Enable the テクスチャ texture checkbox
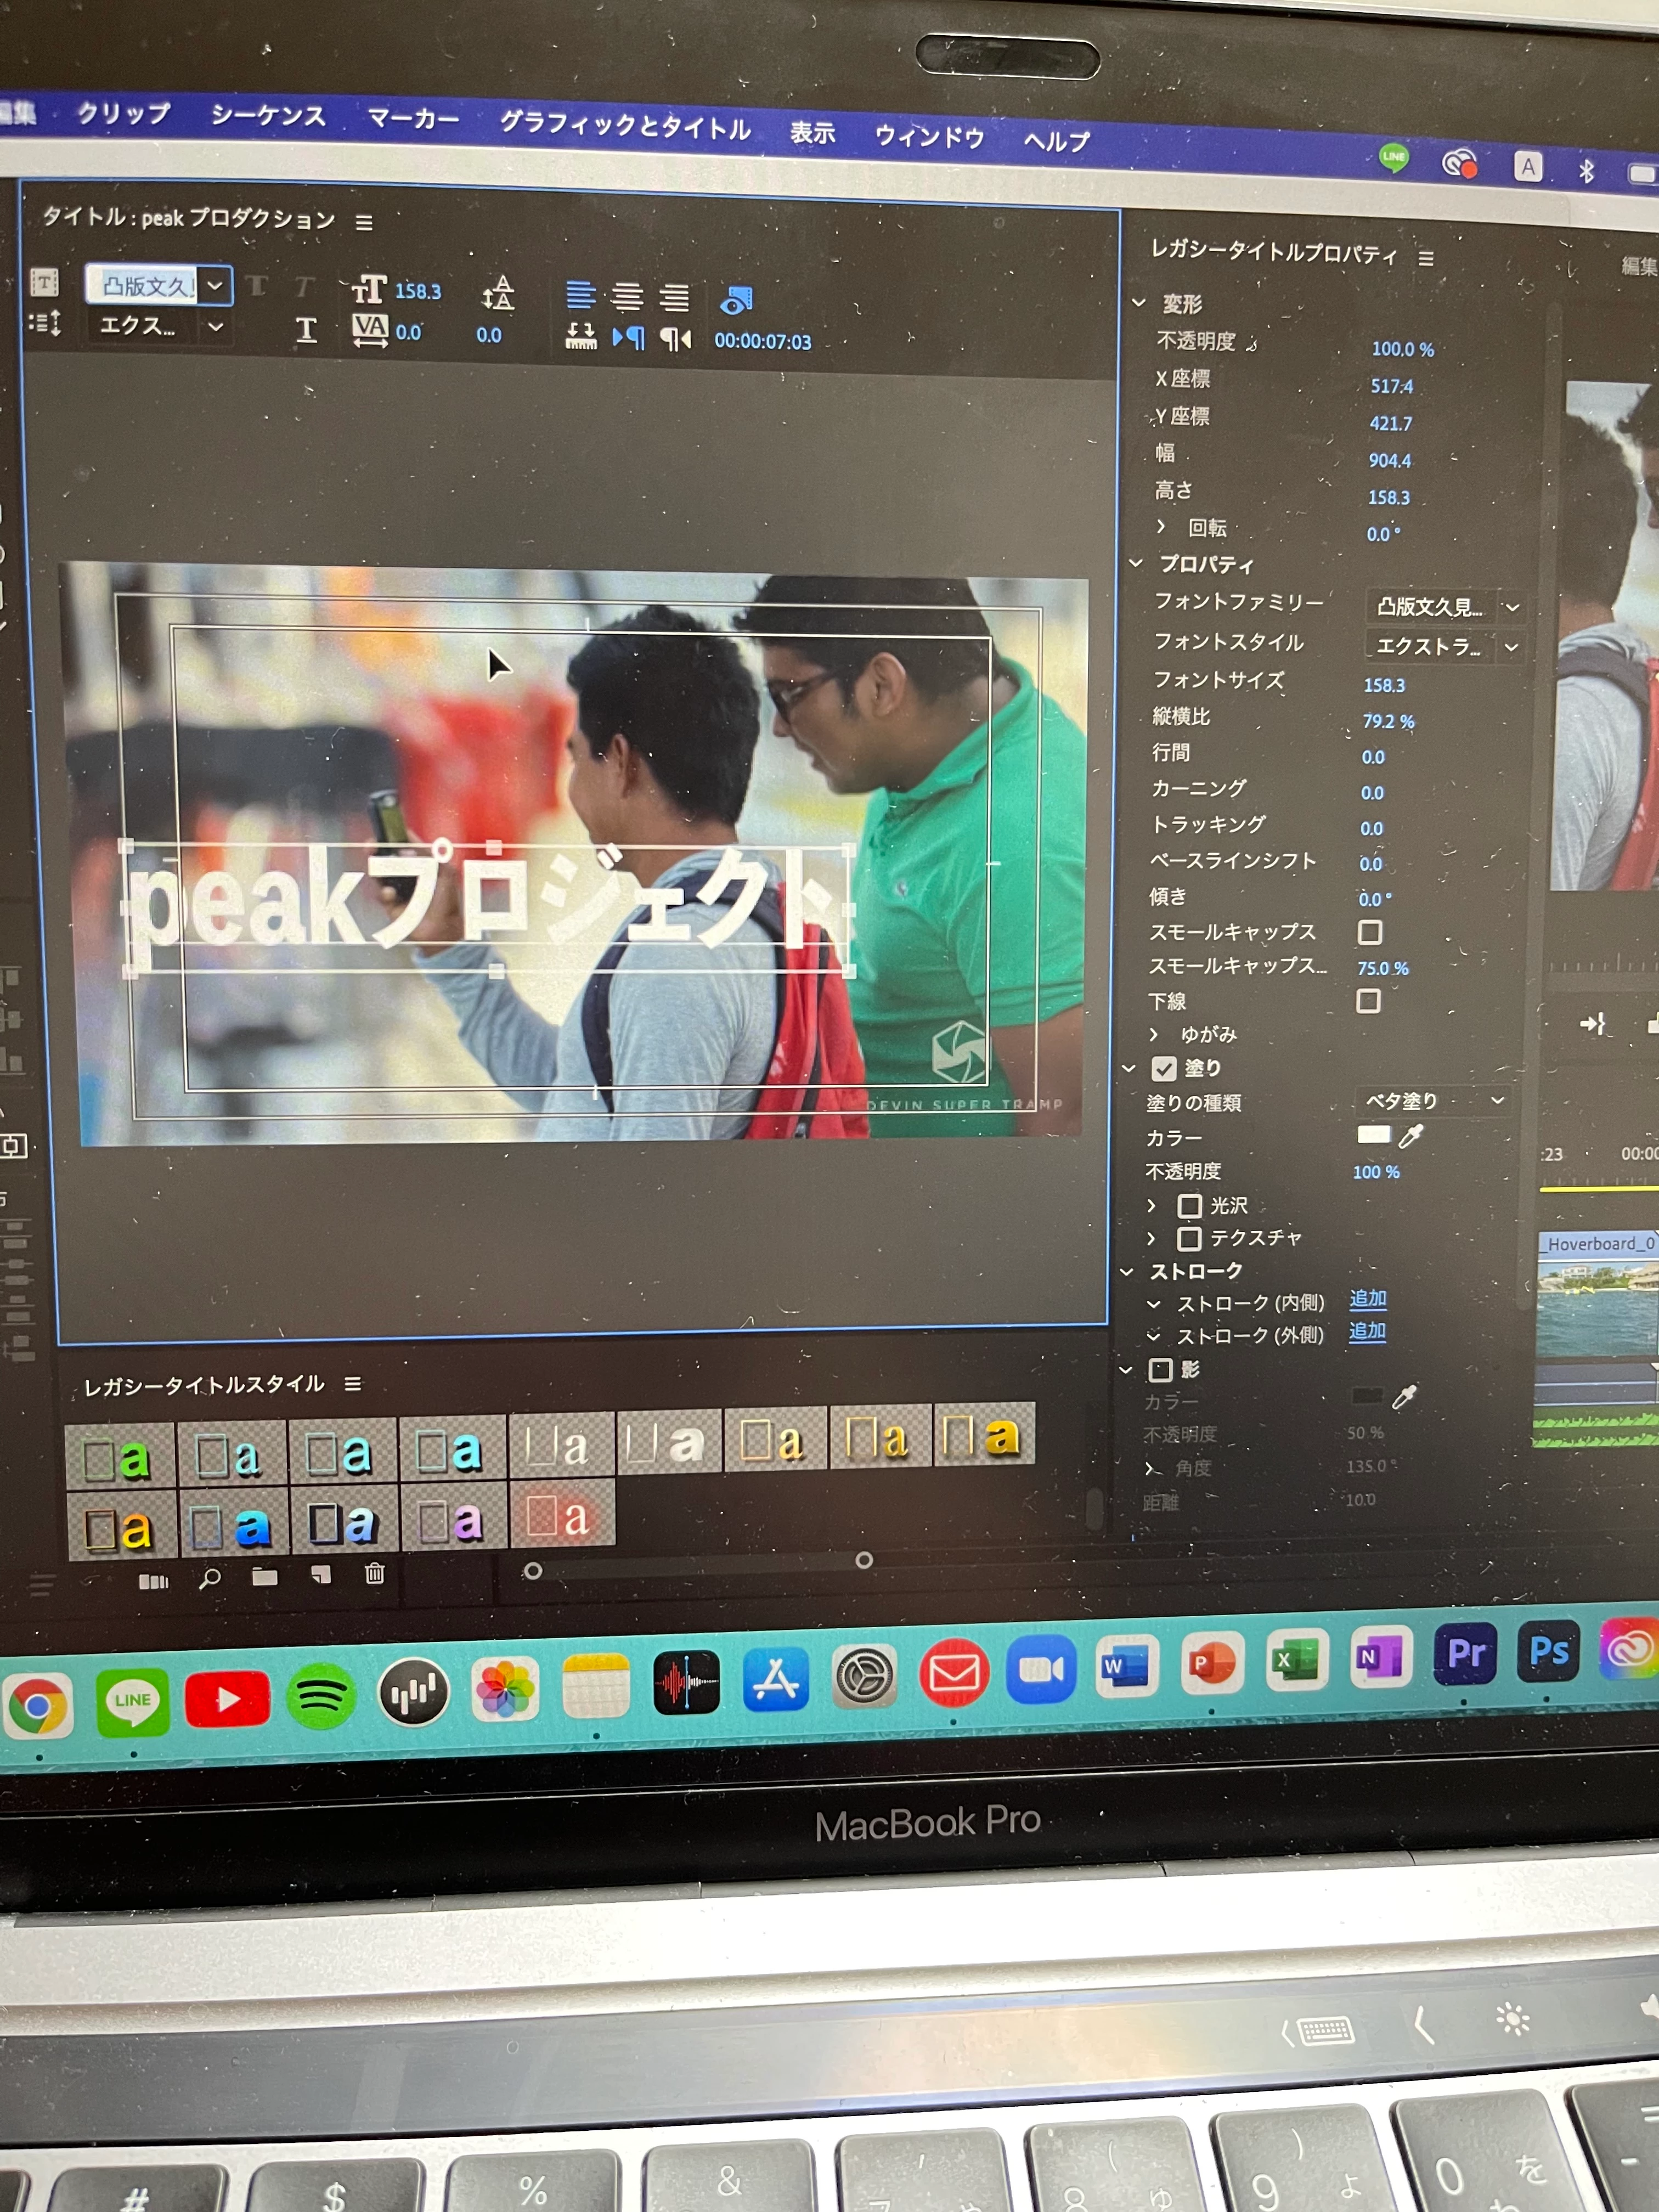Viewport: 1659px width, 2212px height. tap(1189, 1239)
